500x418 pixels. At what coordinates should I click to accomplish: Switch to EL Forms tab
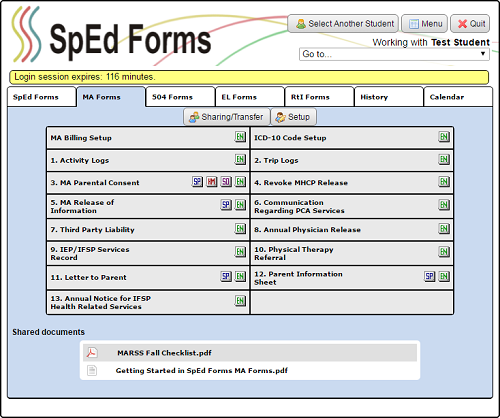coord(250,97)
